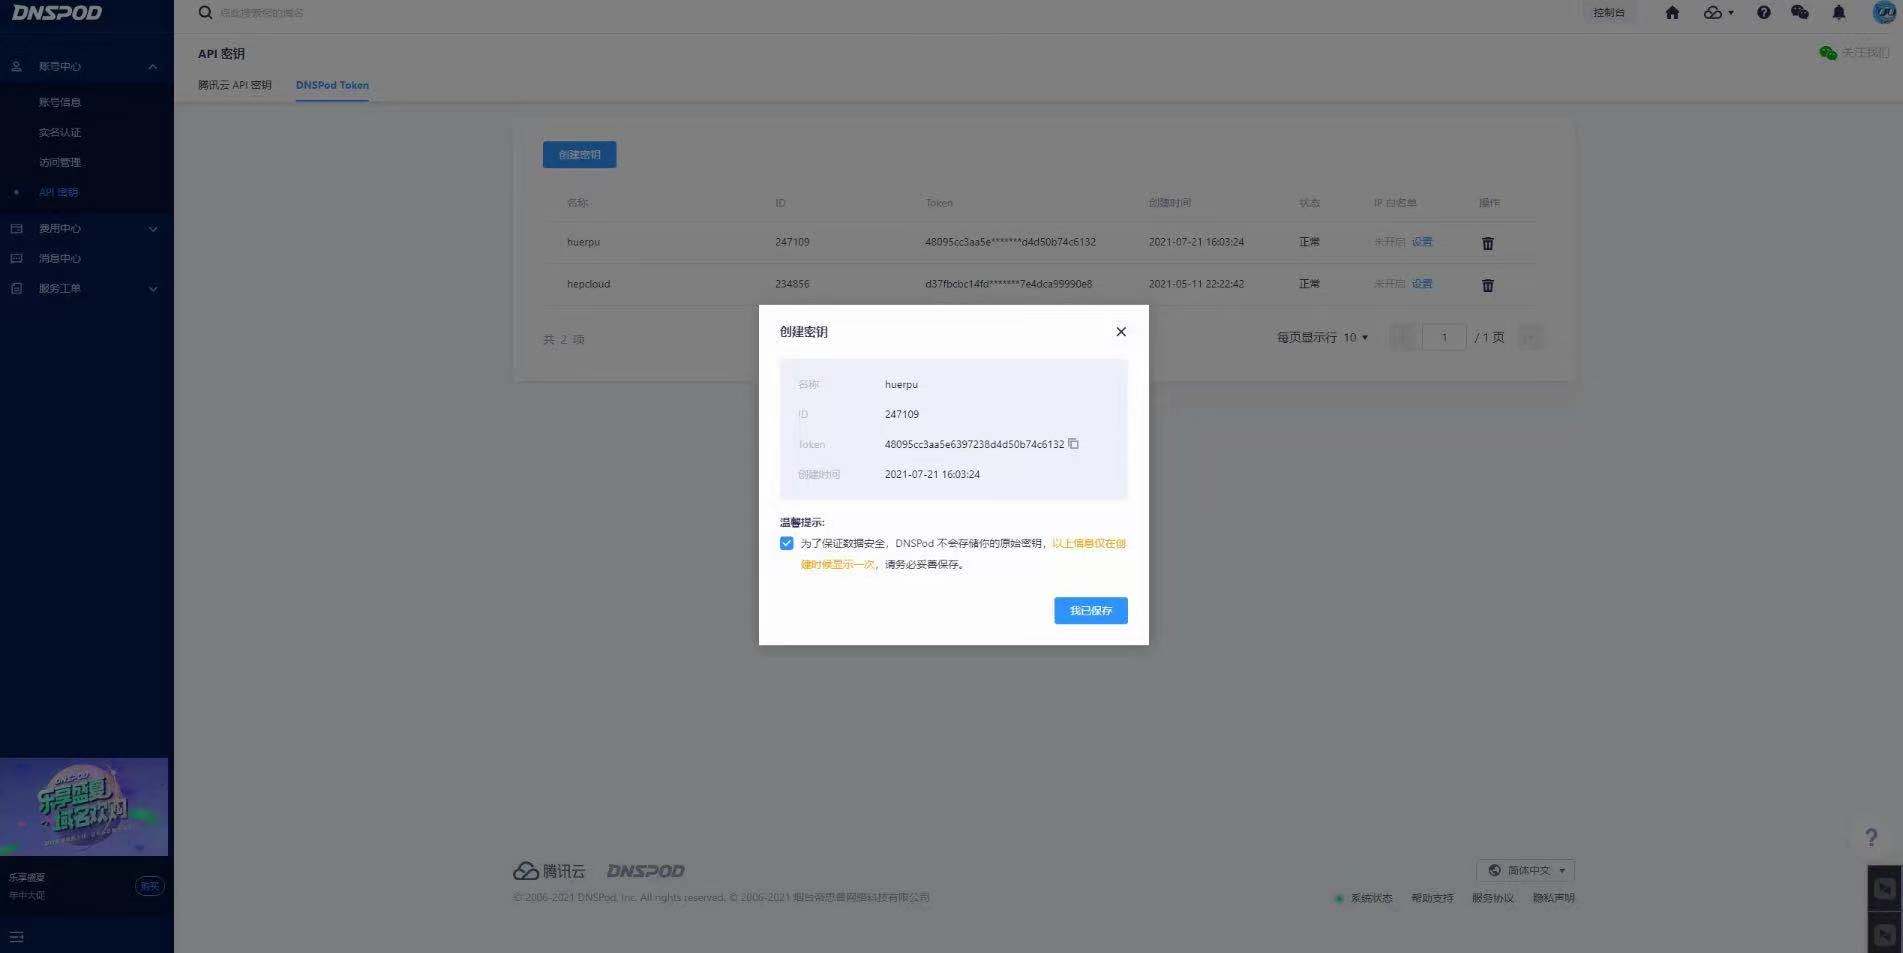Image resolution: width=1903 pixels, height=953 pixels.
Task: Click the blue create key button
Action: point(579,155)
